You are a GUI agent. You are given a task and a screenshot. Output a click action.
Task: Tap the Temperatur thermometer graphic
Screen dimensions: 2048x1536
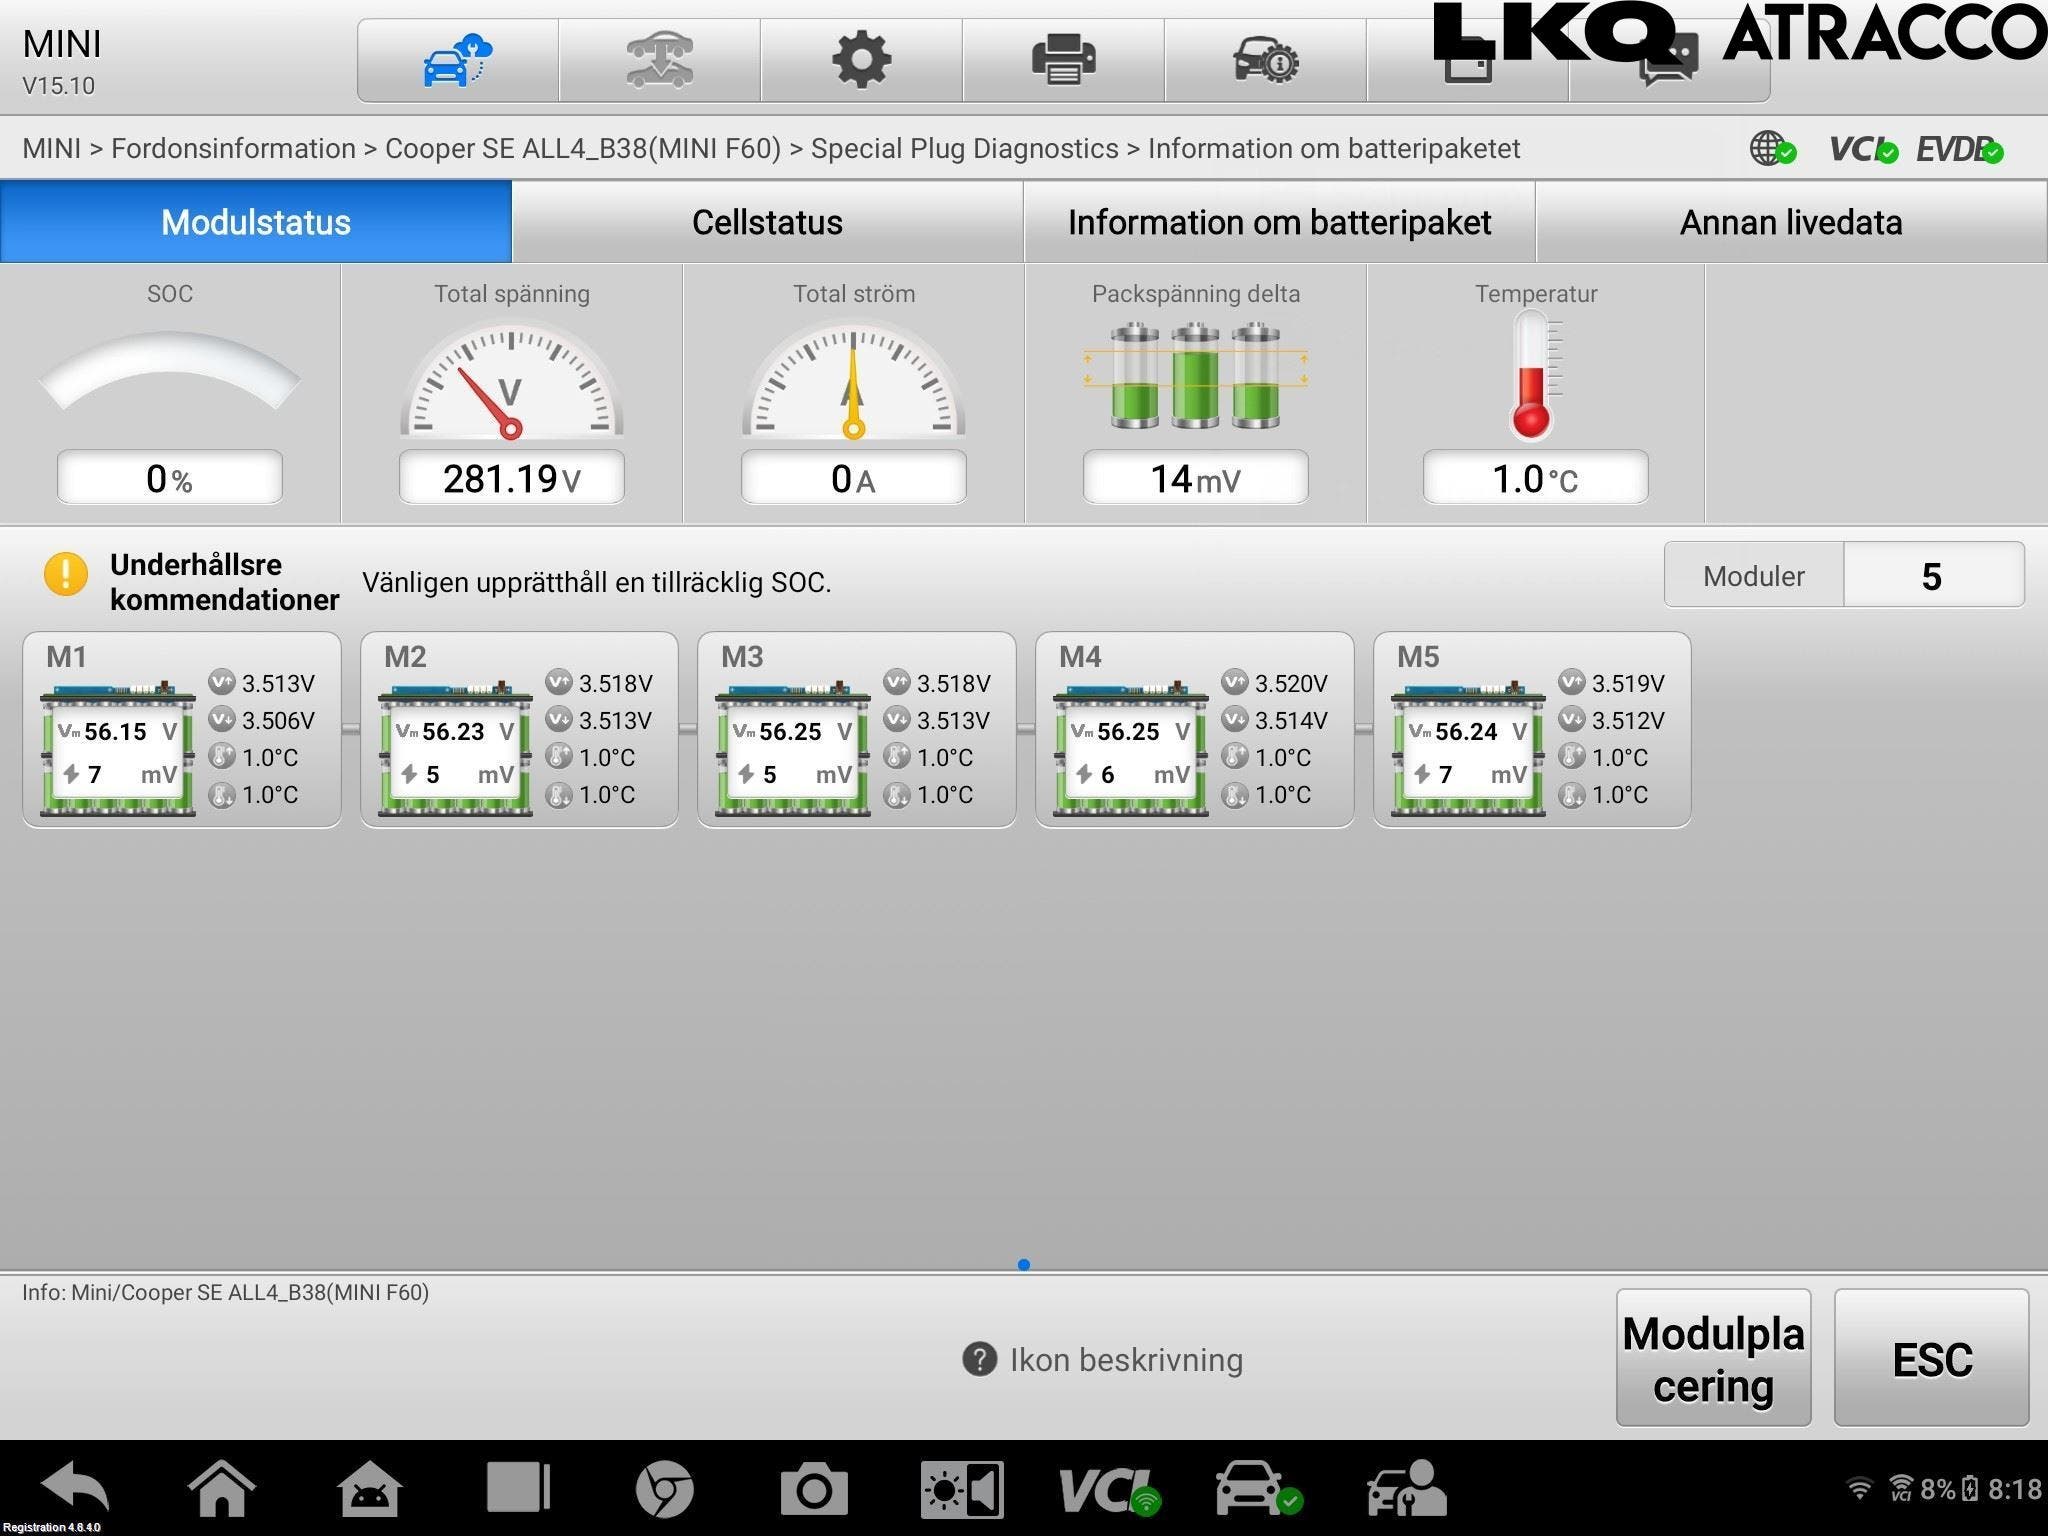coord(1535,375)
